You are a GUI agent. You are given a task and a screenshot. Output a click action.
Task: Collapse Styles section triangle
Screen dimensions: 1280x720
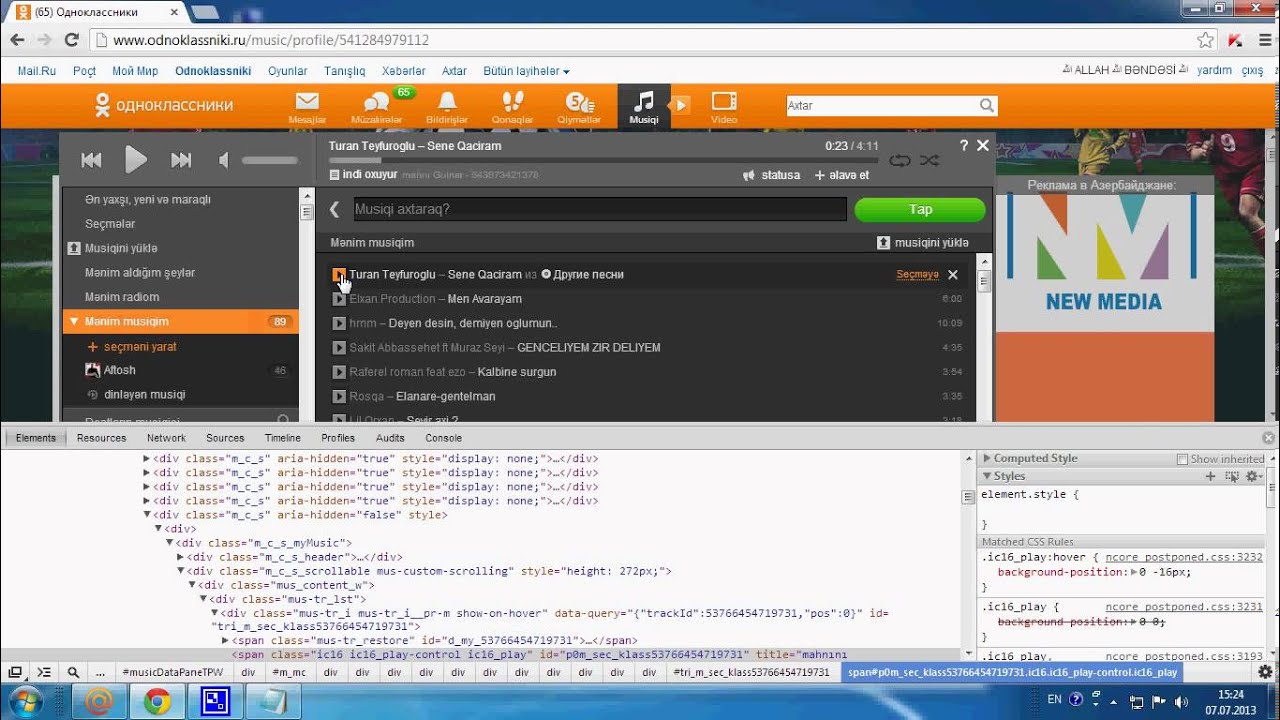[x=987, y=476]
